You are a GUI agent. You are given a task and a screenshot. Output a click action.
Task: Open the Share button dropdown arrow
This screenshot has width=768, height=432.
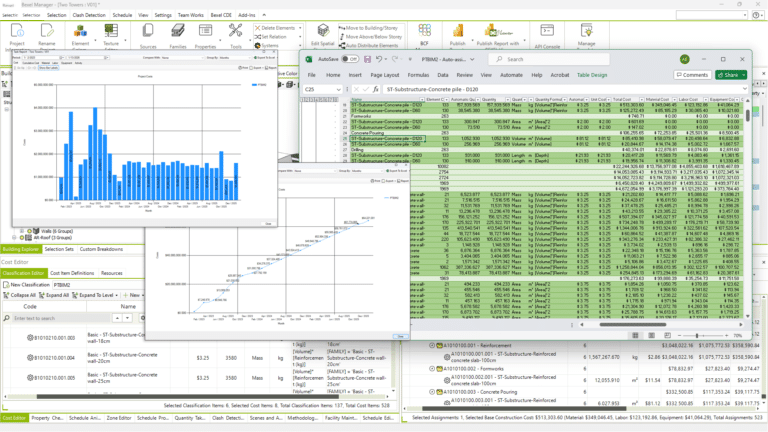(x=744, y=75)
